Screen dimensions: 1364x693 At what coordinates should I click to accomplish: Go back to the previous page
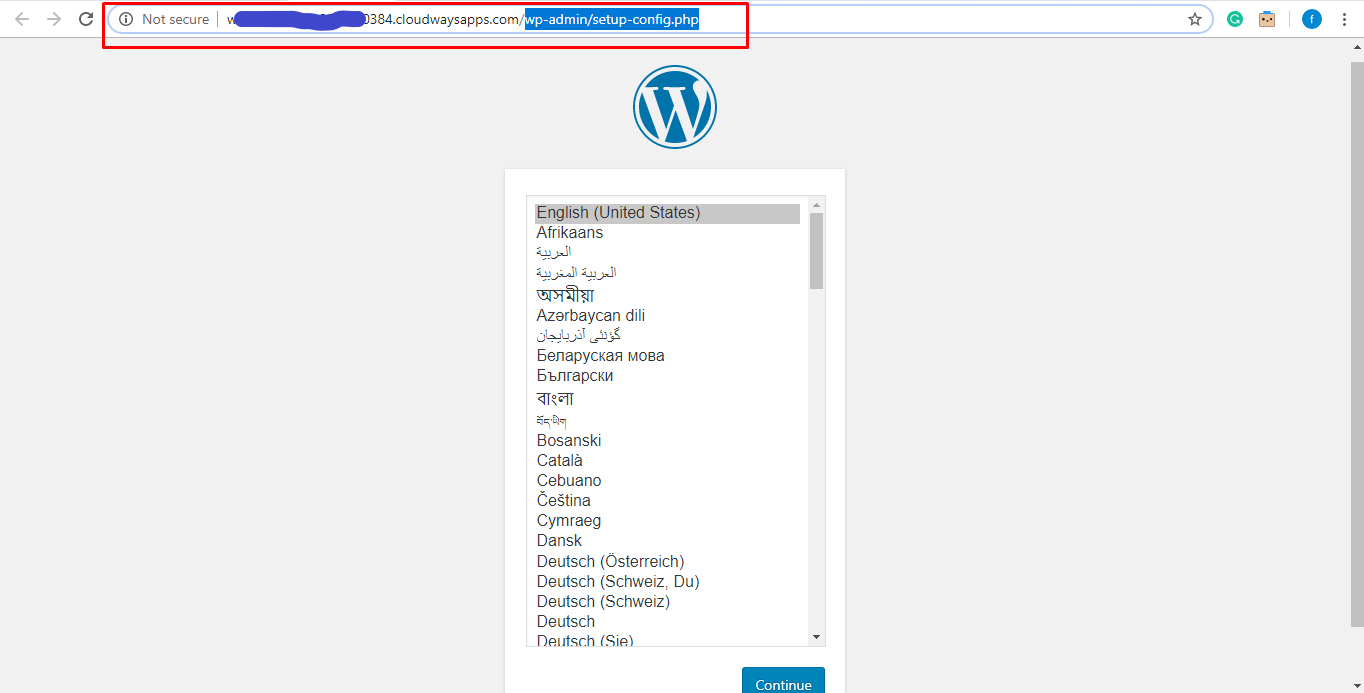pyautogui.click(x=22, y=19)
